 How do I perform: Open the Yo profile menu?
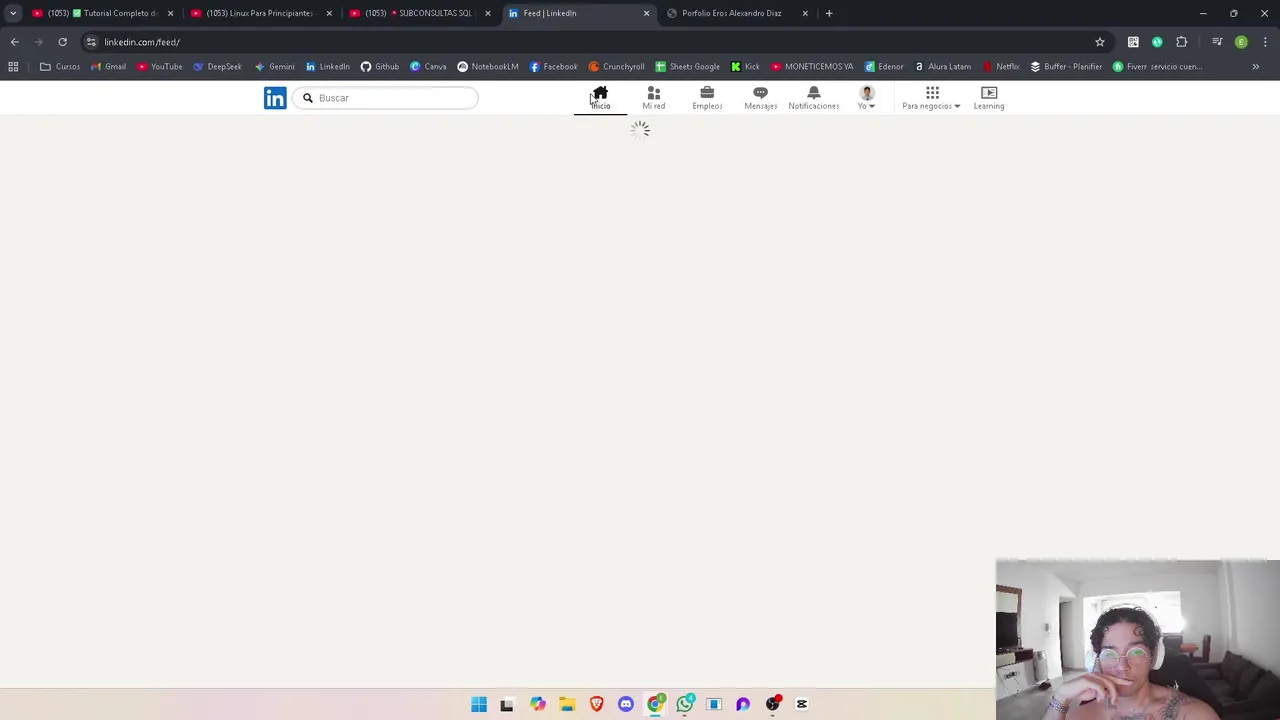(x=866, y=98)
